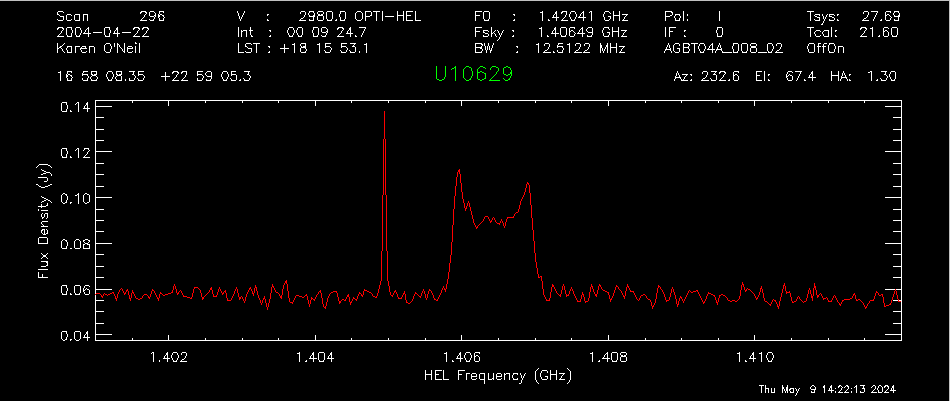Click the green source name U10629
950x401 pixels.
pos(474,74)
